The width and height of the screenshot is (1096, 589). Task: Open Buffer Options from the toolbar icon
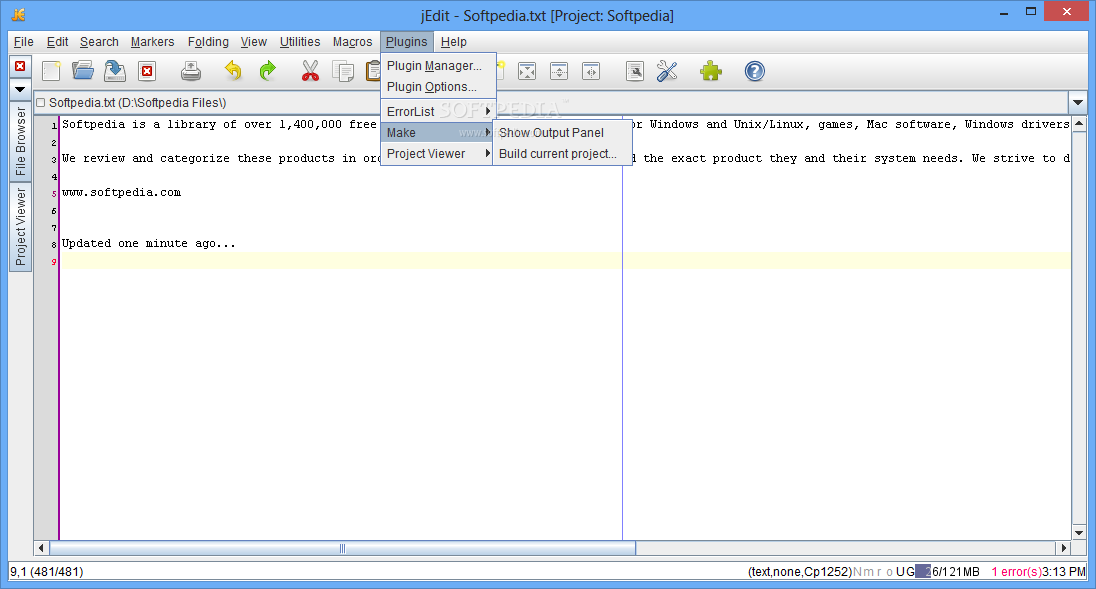pyautogui.click(x=635, y=71)
